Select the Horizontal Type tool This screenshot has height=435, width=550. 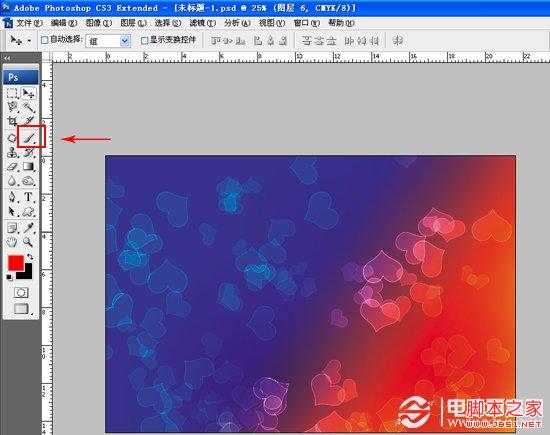coord(28,197)
